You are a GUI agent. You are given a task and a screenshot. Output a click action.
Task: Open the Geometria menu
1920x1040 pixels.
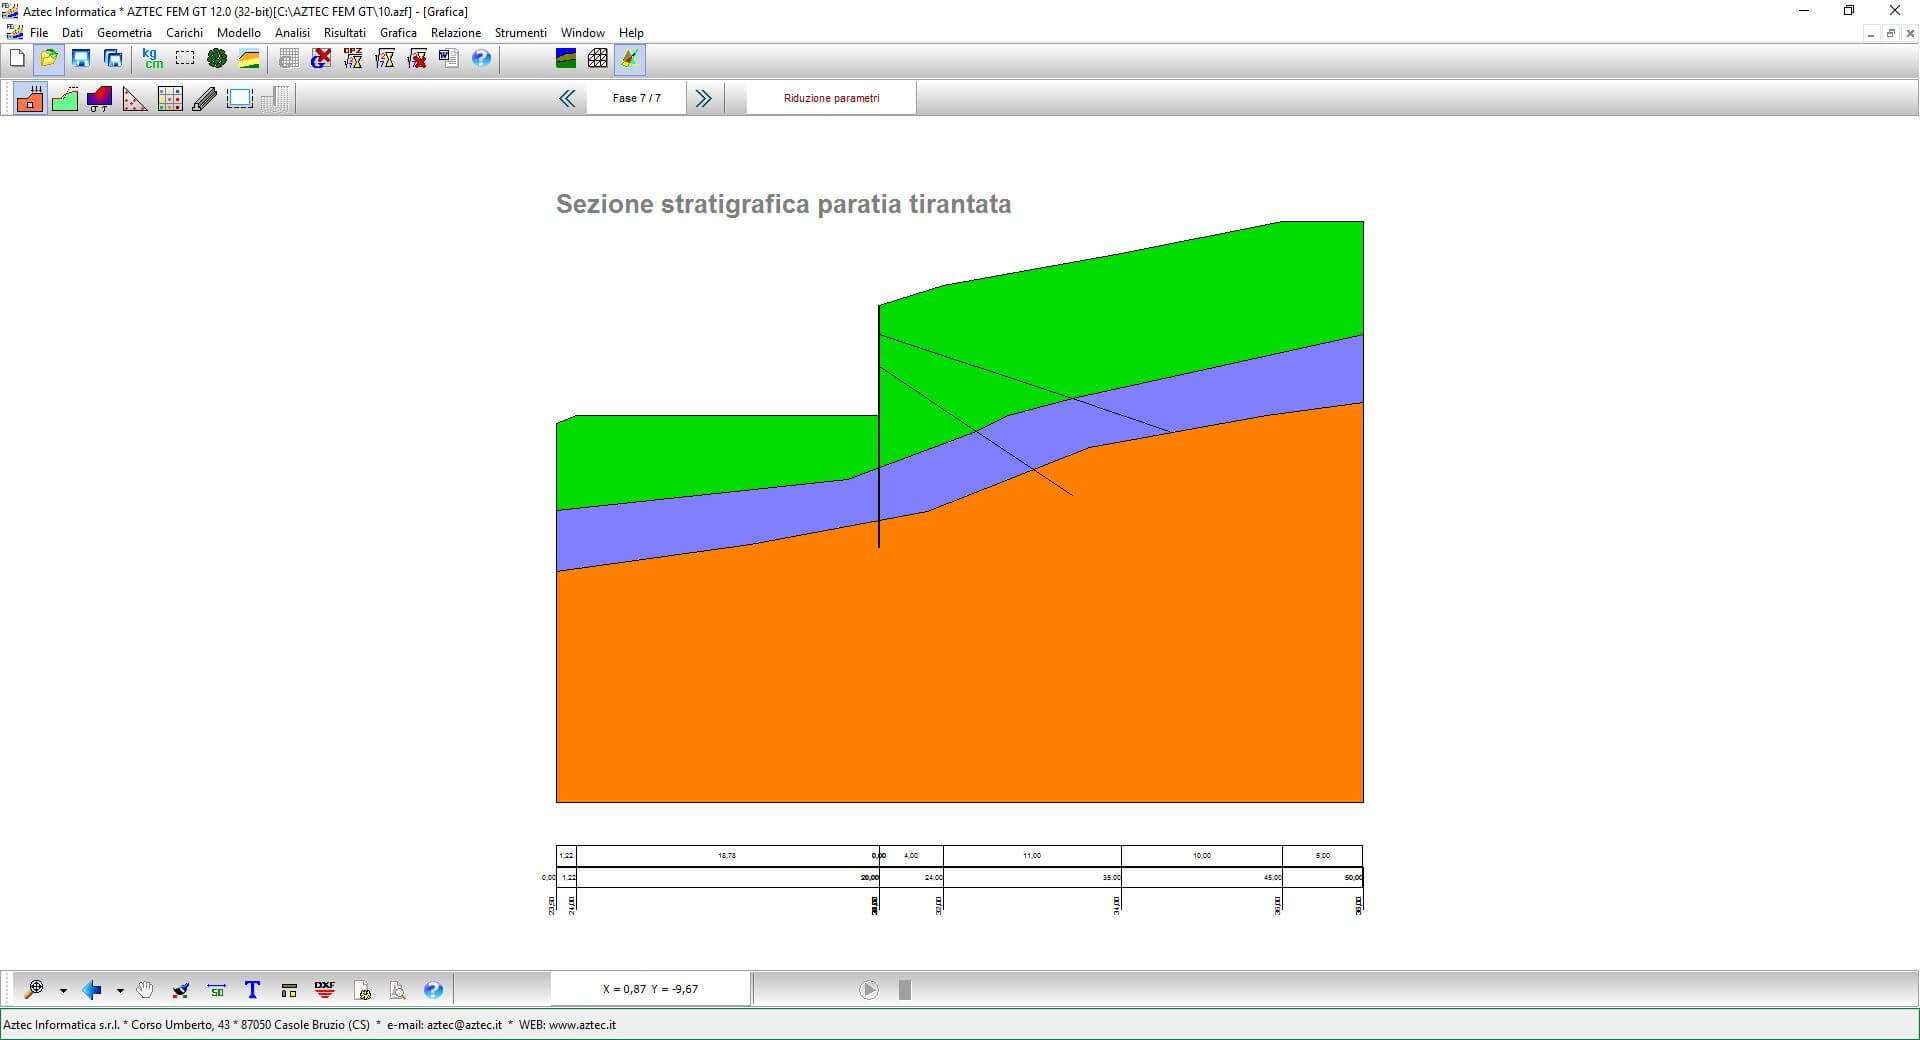click(x=124, y=33)
